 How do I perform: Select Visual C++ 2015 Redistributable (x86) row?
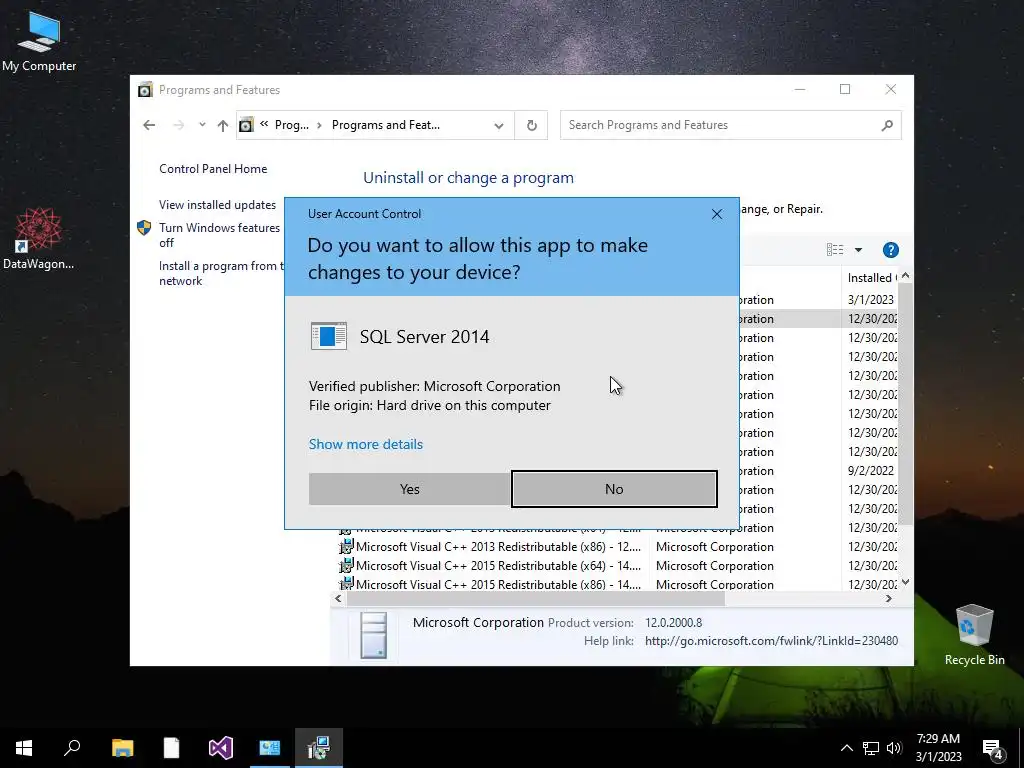[x=498, y=584]
